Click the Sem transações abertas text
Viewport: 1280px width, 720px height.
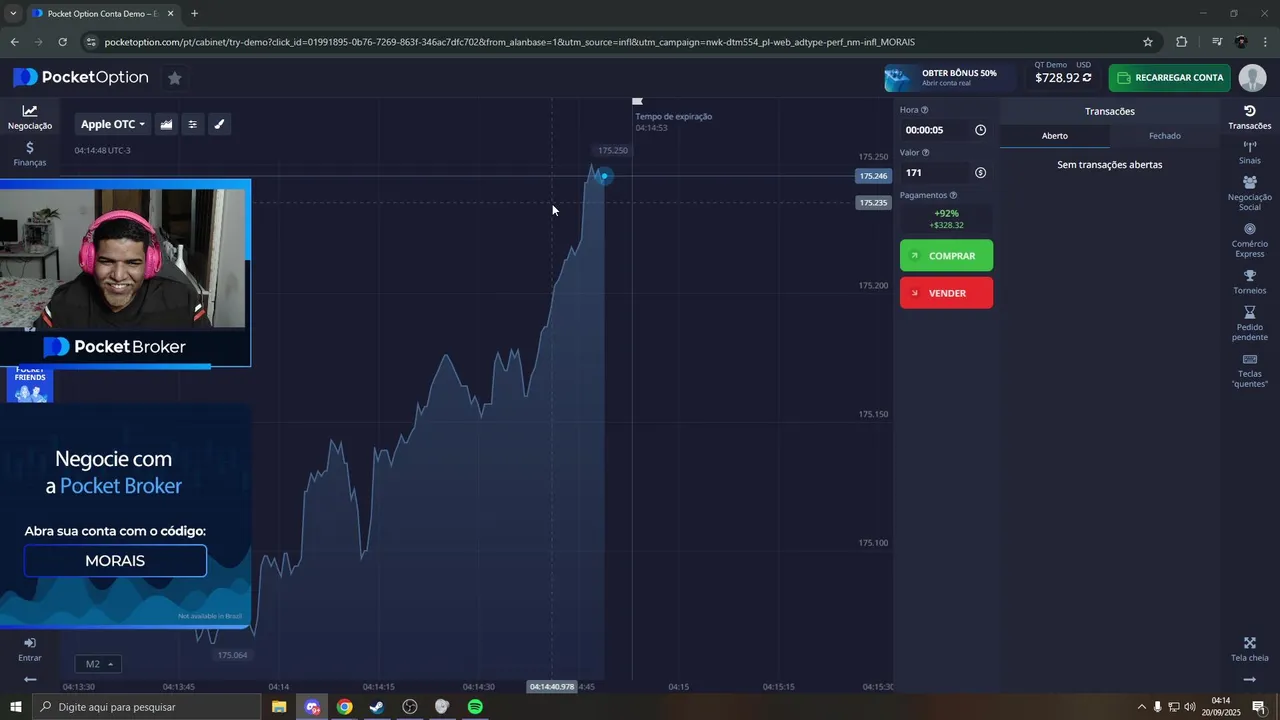pos(1110,165)
